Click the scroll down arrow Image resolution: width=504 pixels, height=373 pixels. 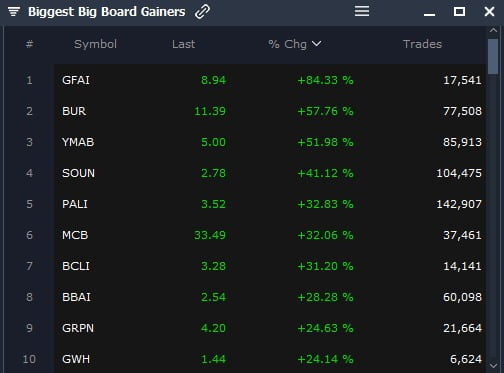coord(493,366)
